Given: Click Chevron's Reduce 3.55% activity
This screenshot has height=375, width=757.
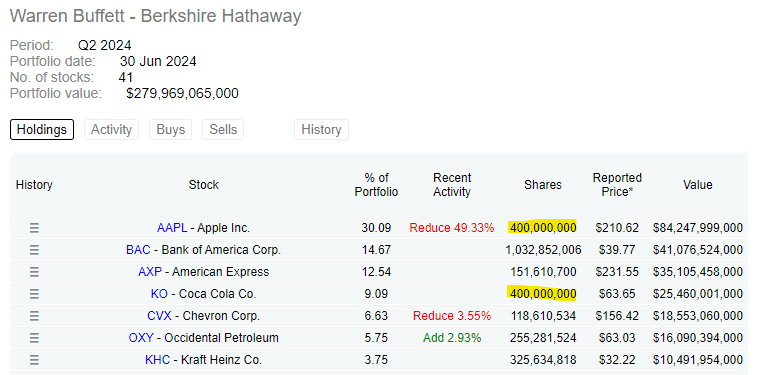Looking at the screenshot, I should click(x=452, y=316).
